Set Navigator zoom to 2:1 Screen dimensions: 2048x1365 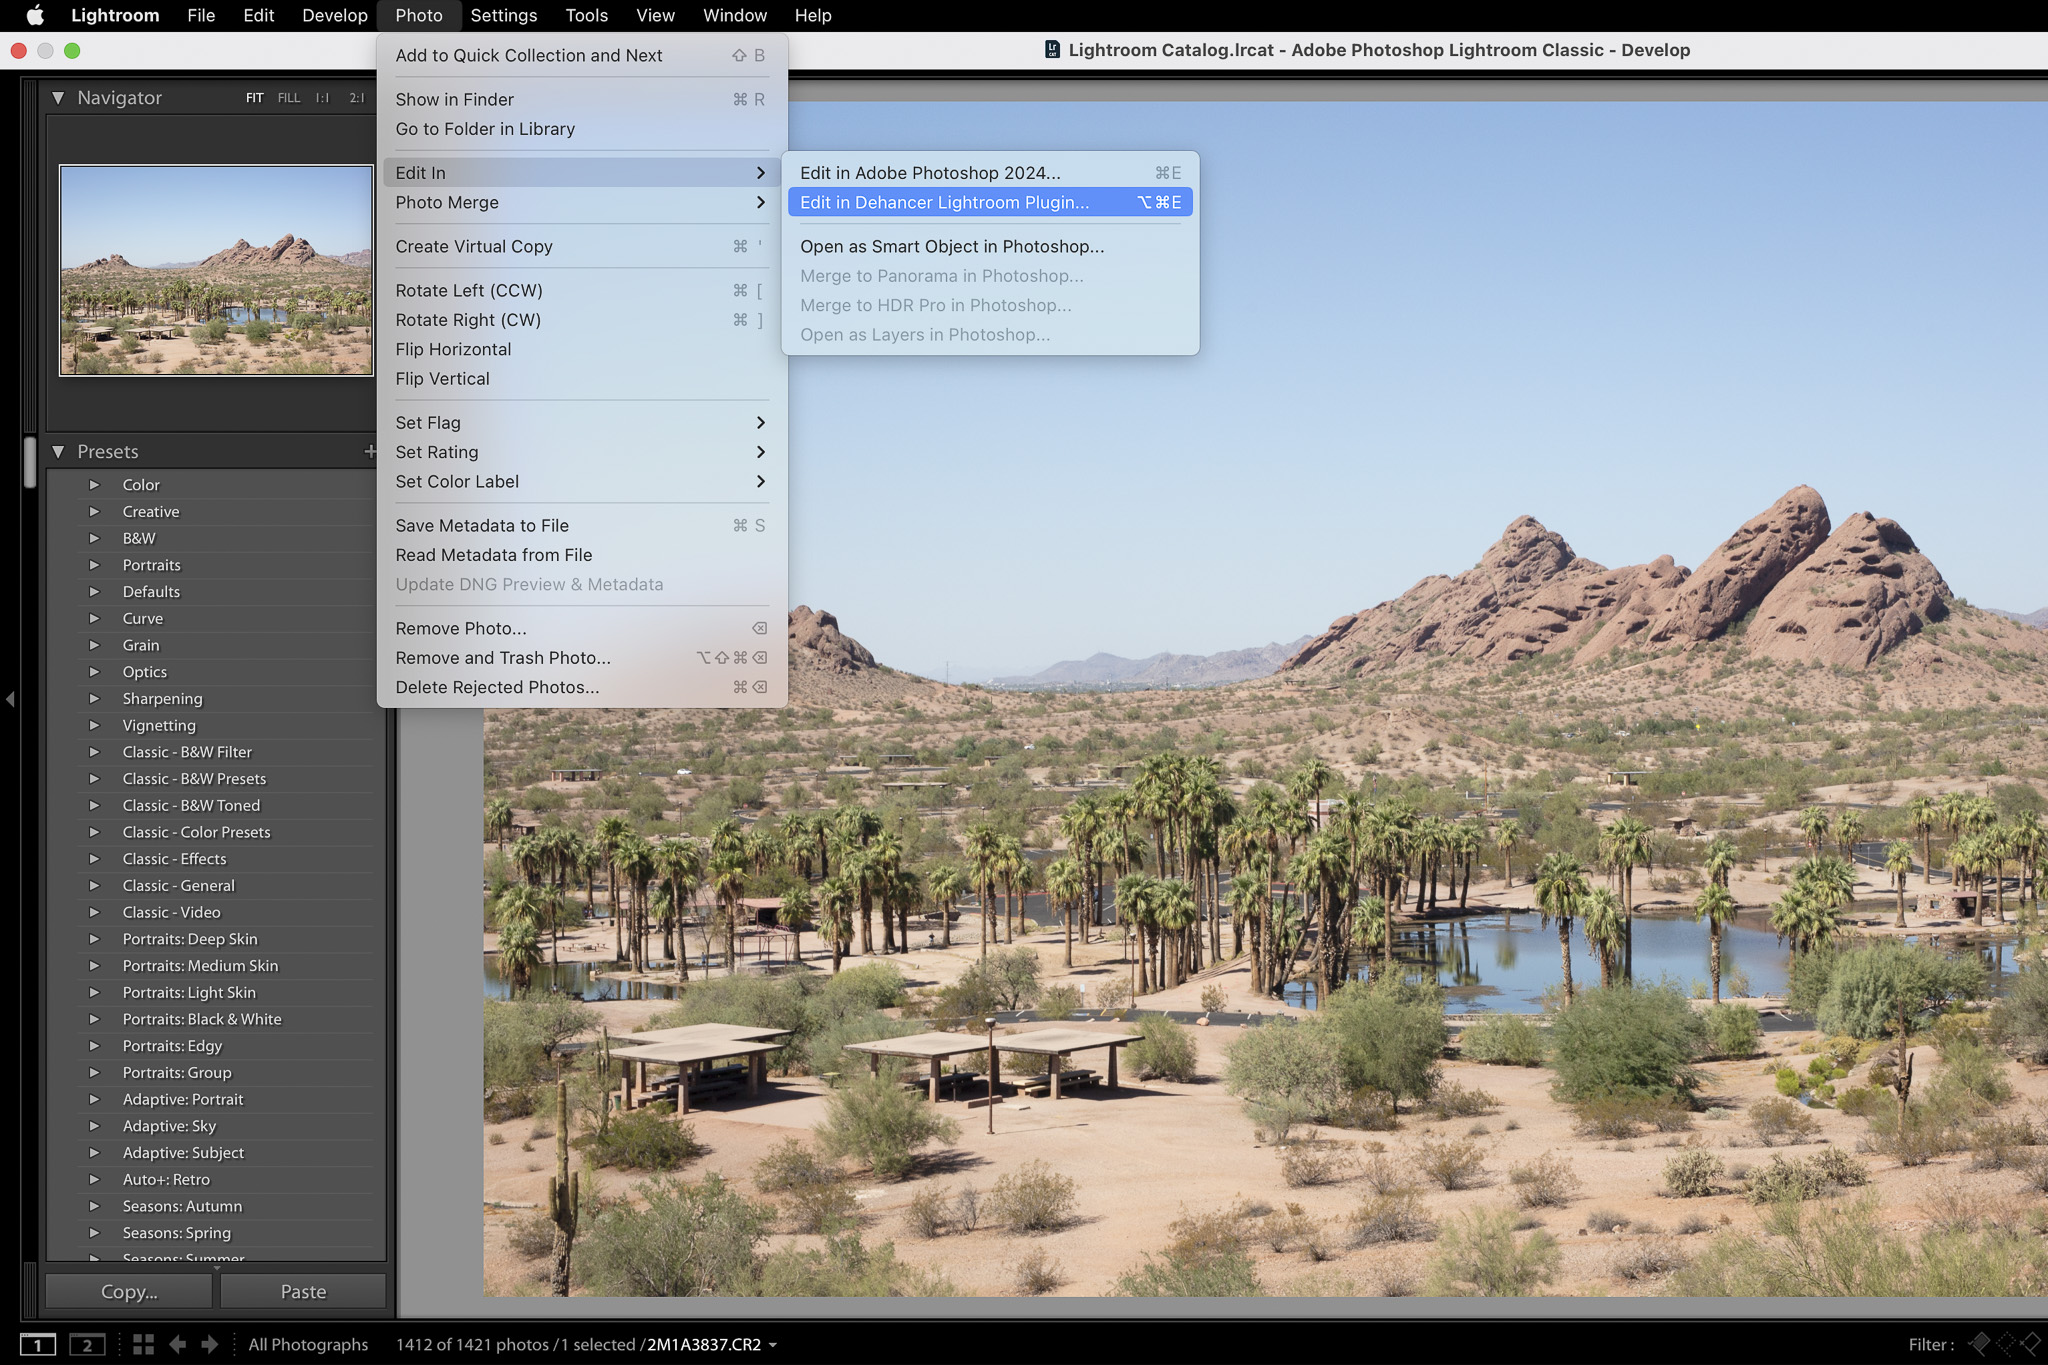357,98
